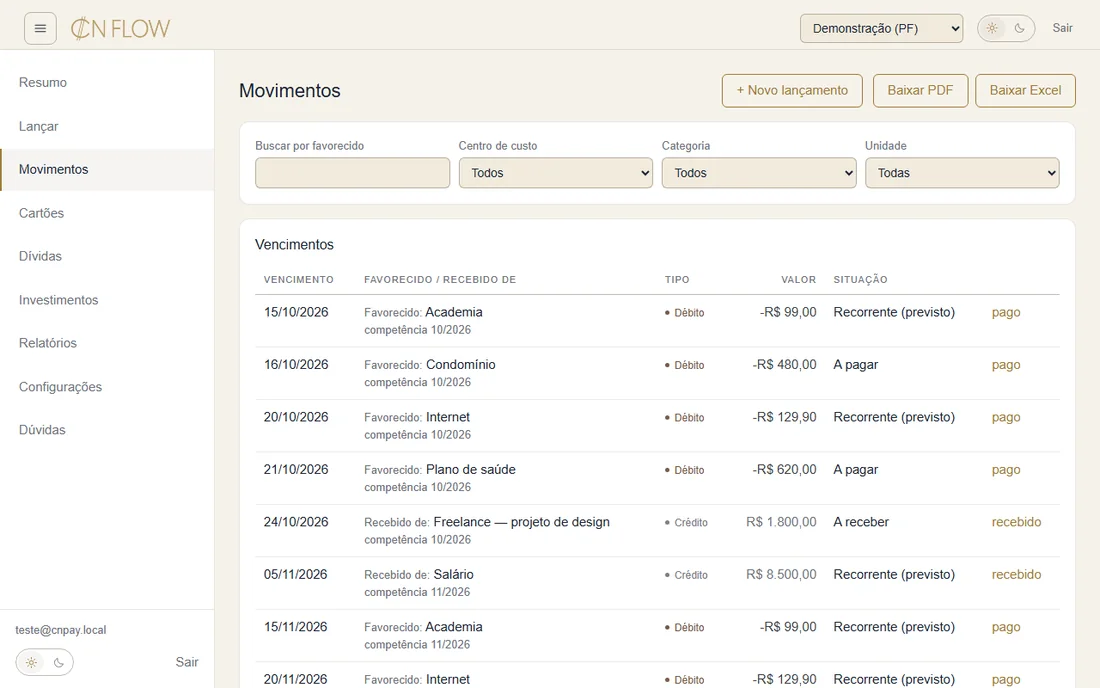Click the CN FLOW logo
1100x688 pixels.
click(x=120, y=29)
